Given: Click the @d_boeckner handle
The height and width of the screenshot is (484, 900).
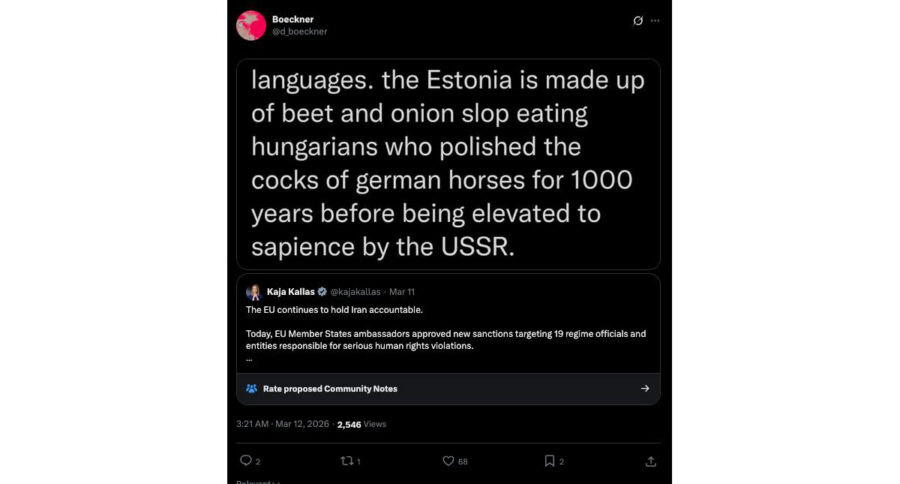Looking at the screenshot, I should 299,31.
